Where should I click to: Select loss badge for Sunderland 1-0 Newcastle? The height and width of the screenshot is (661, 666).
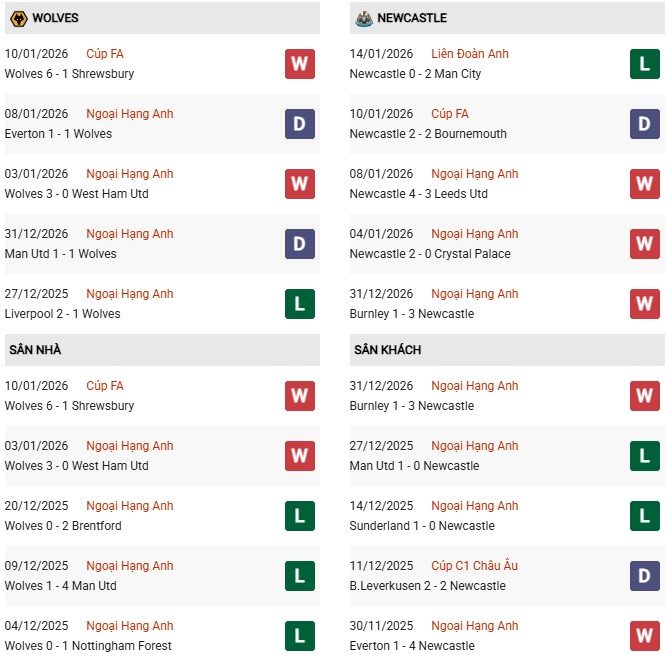pyautogui.click(x=644, y=516)
